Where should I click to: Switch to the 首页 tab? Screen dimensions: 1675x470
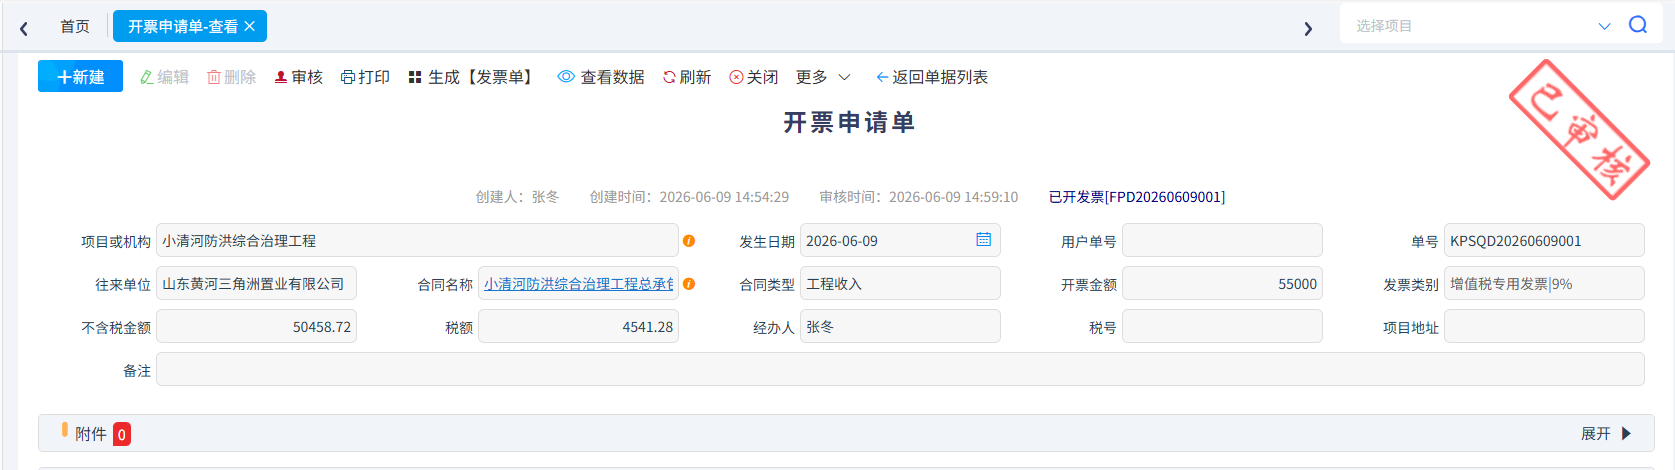75,26
